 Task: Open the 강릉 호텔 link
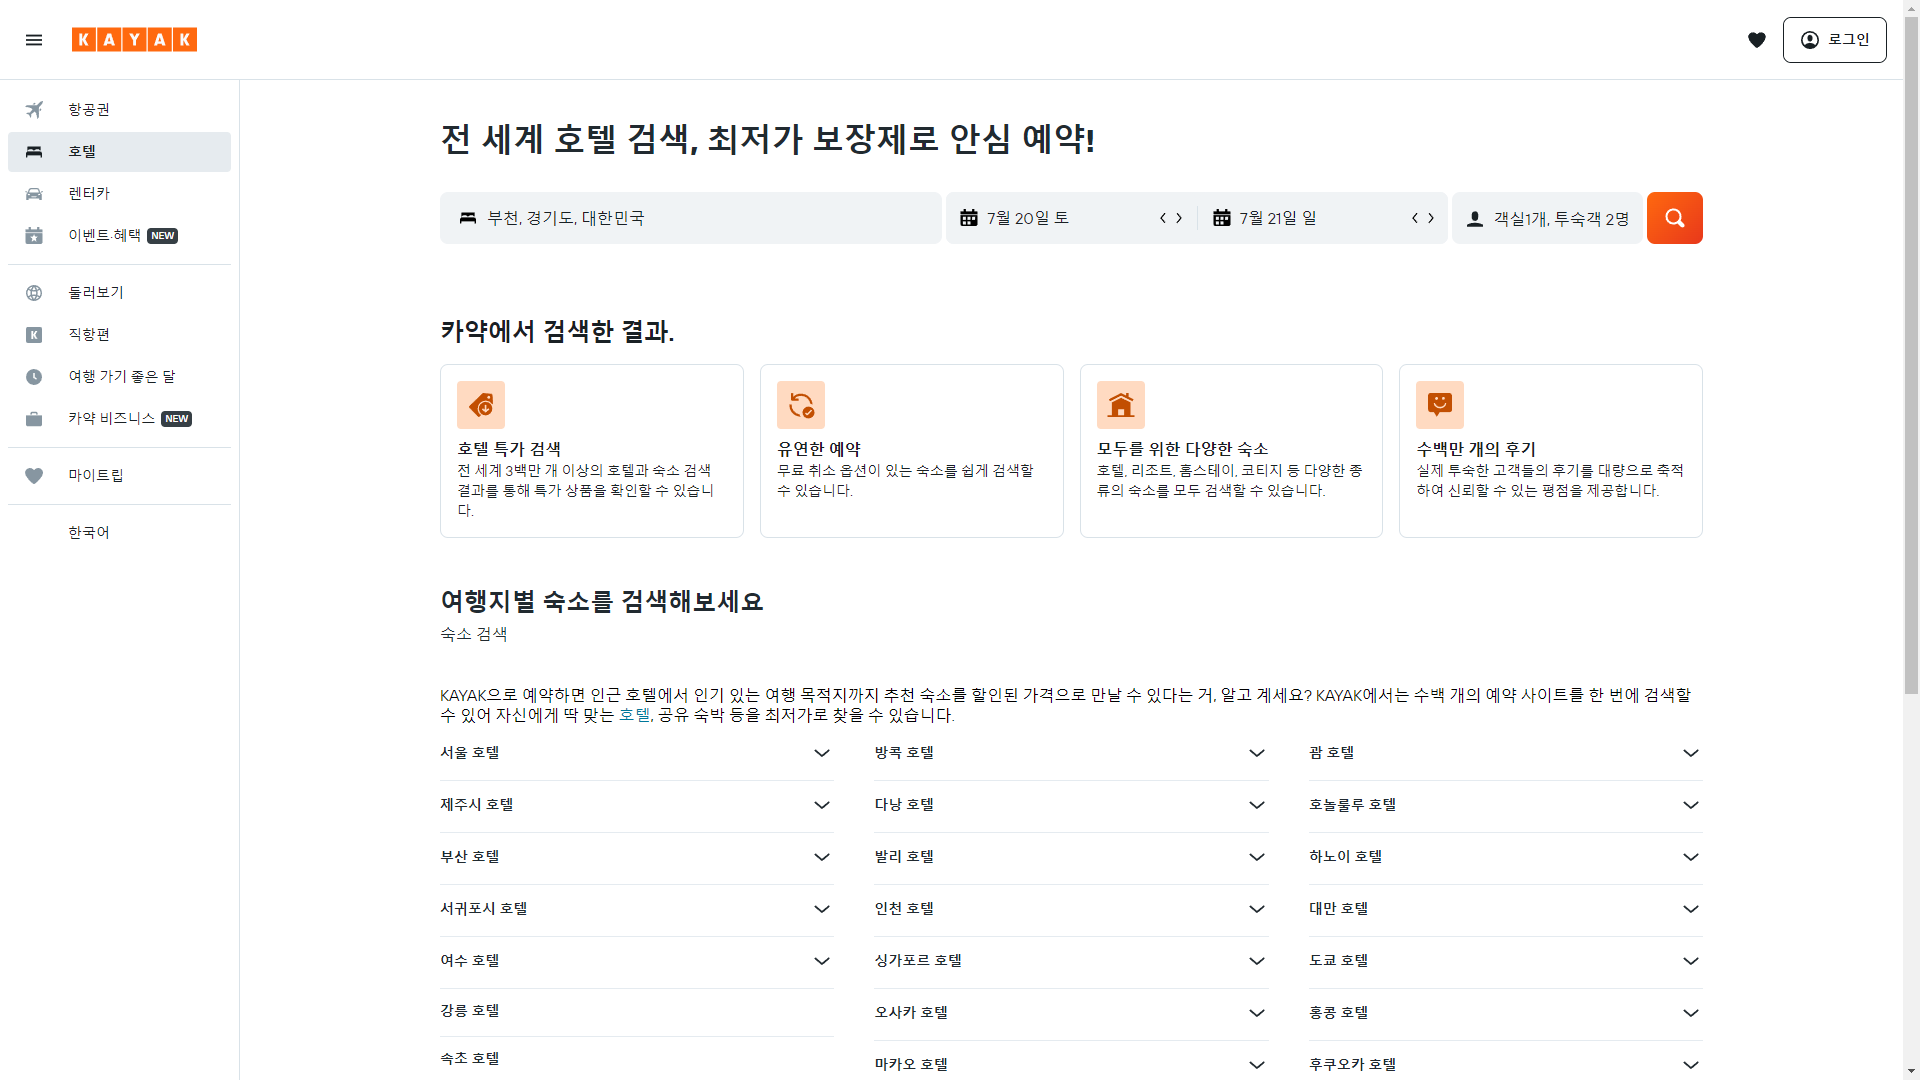[470, 1011]
